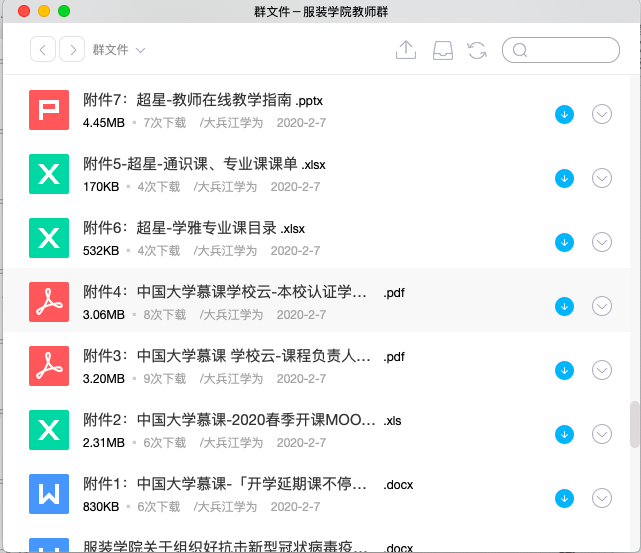The width and height of the screenshot is (641, 553).
Task: Click the upload file icon in toolbar
Action: coord(406,50)
